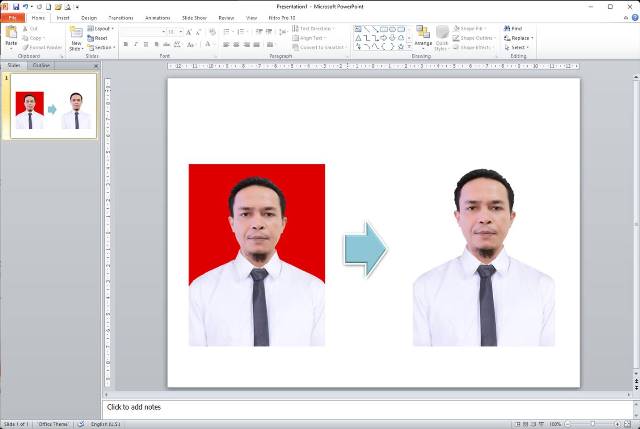Open the Shape Outline dropdown
Screen dimensions: 640x429
coord(474,38)
